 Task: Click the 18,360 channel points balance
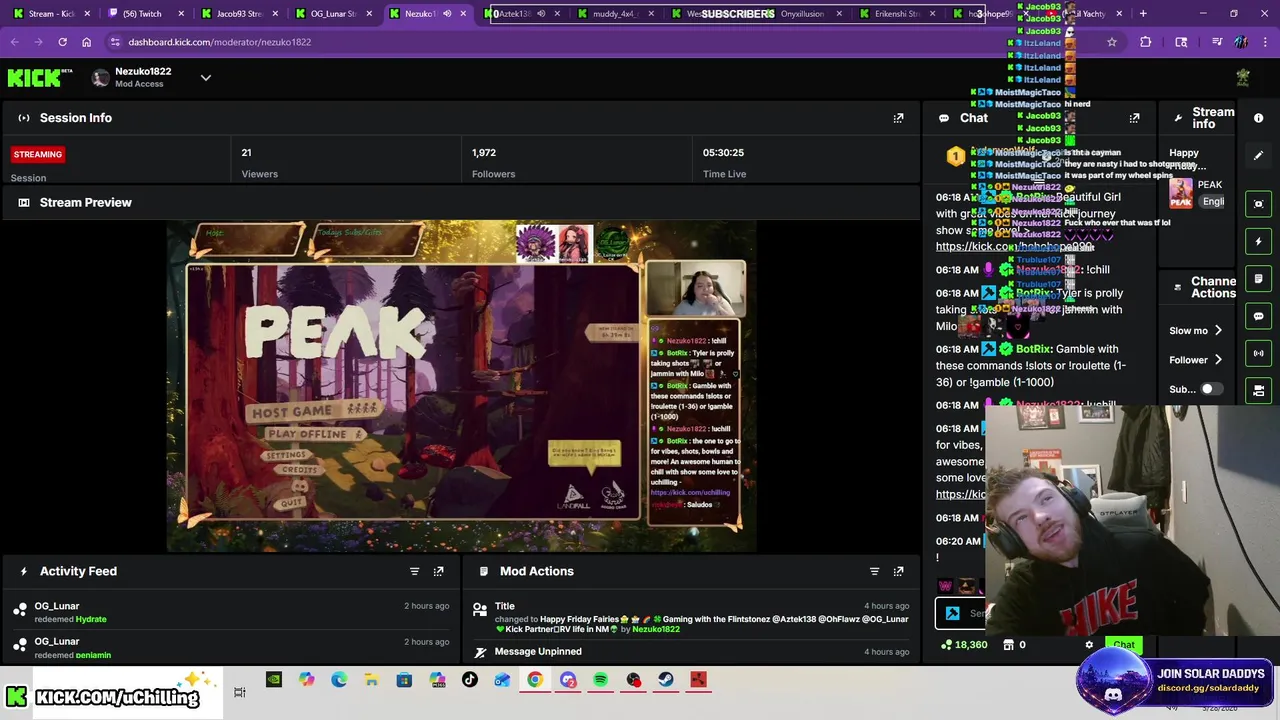(963, 645)
